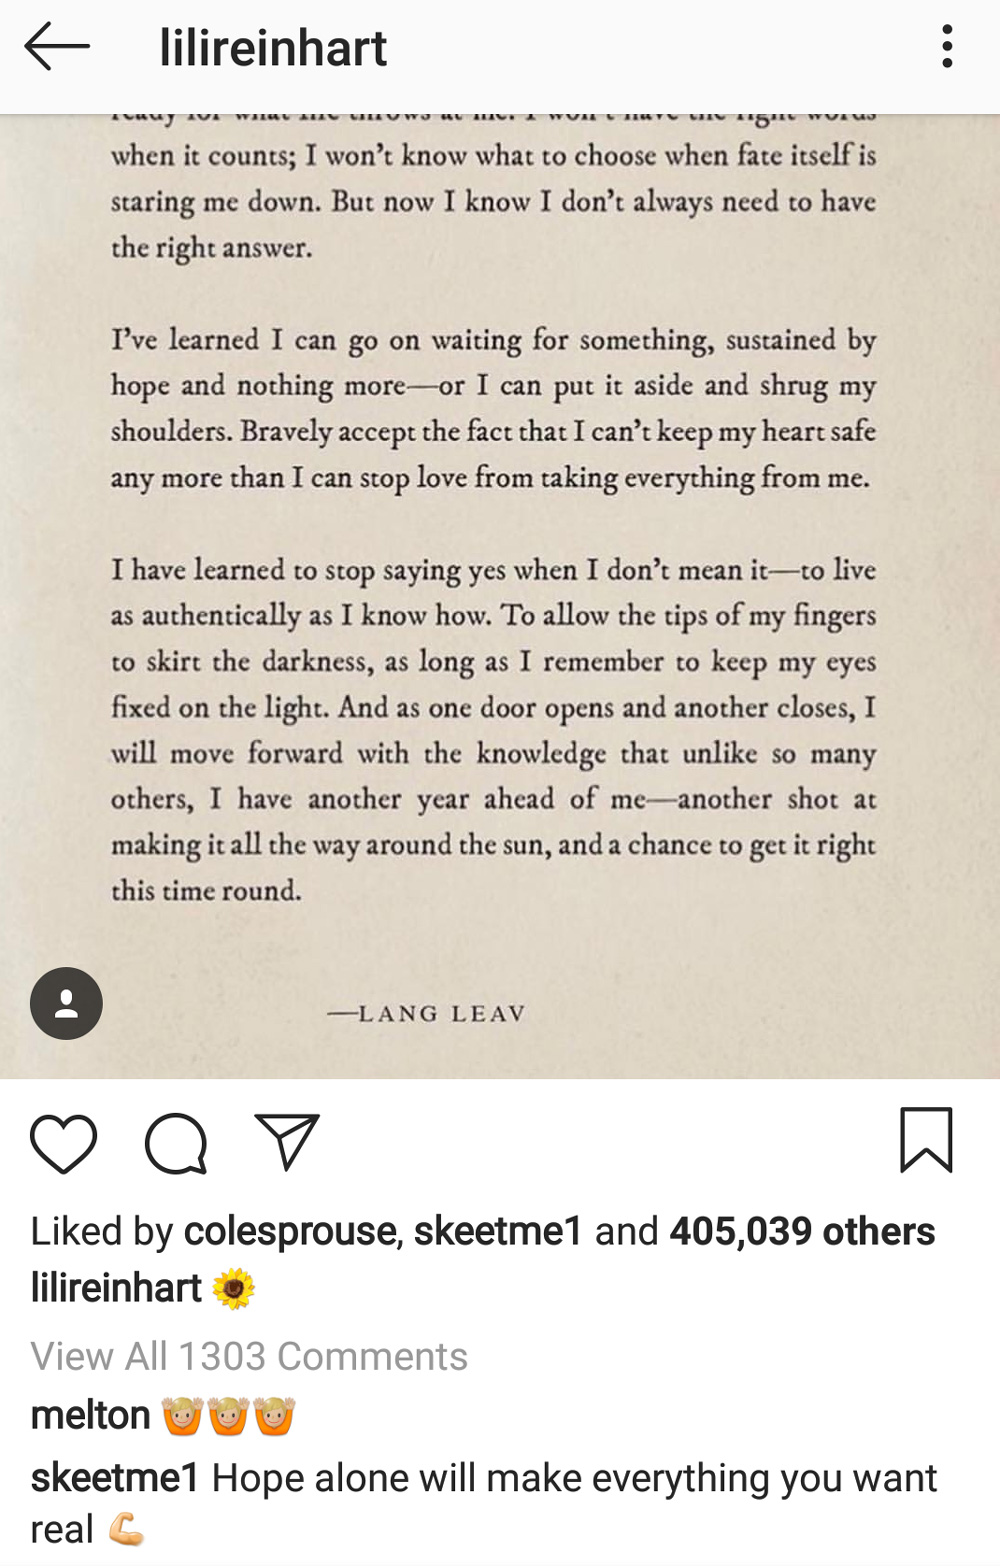The width and height of the screenshot is (1000, 1566).
Task: Open the three-dot options menu
Action: [946, 47]
